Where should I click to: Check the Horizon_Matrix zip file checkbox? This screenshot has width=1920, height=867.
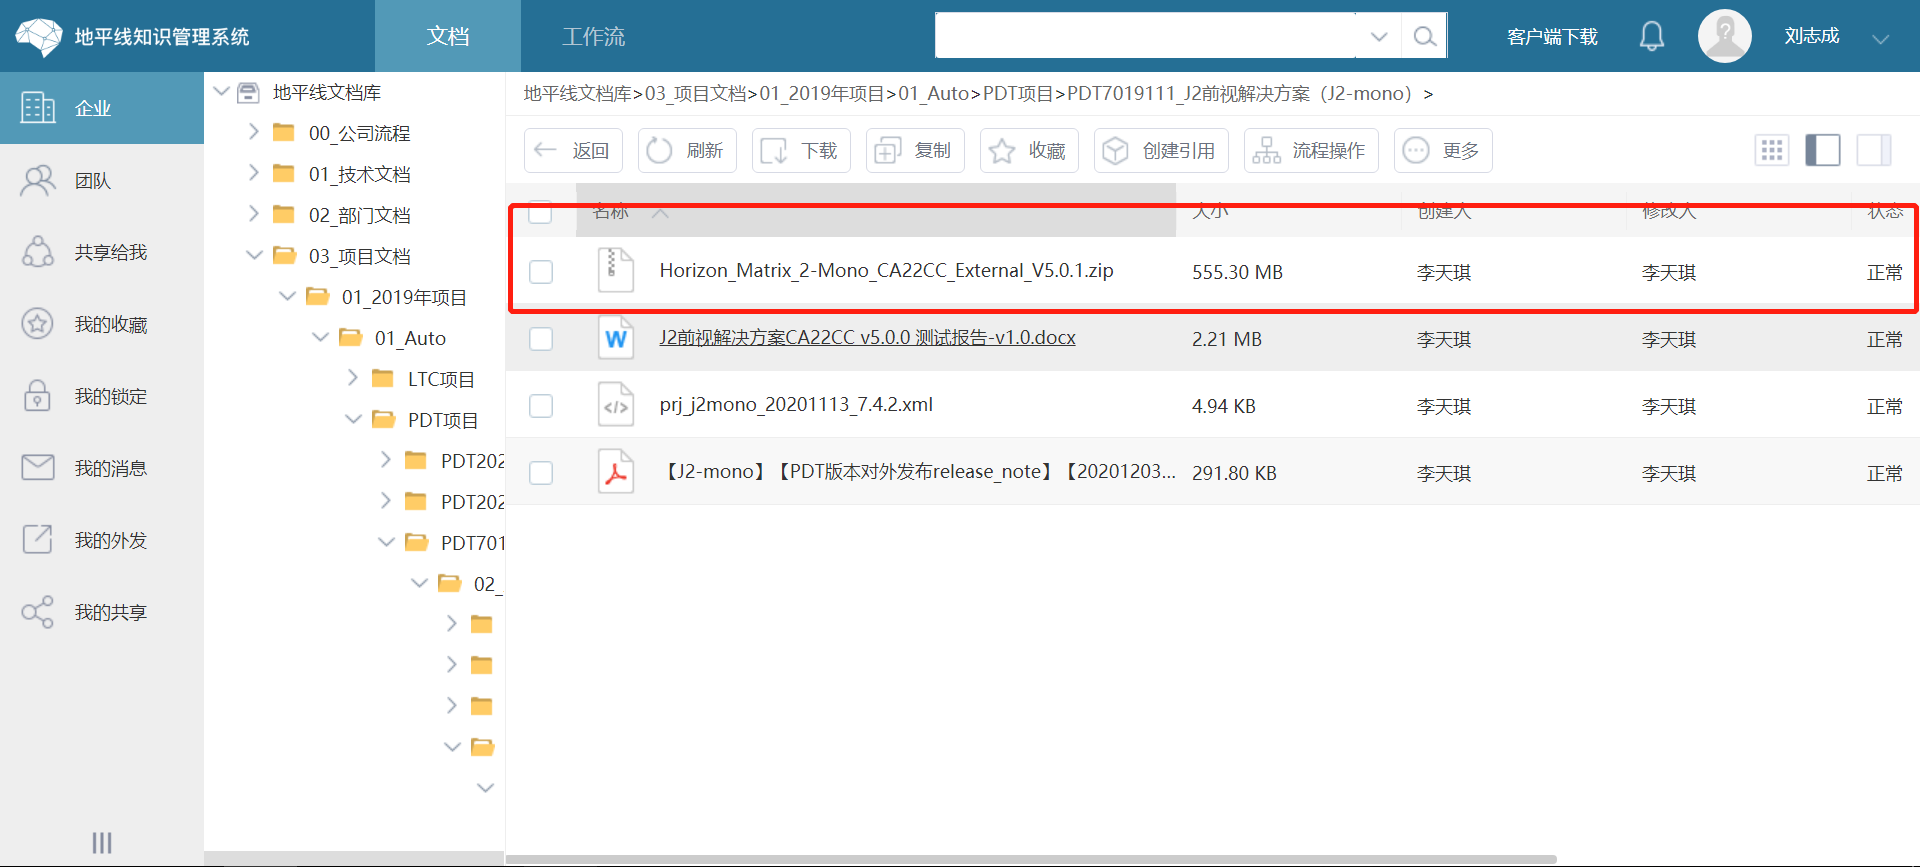541,272
